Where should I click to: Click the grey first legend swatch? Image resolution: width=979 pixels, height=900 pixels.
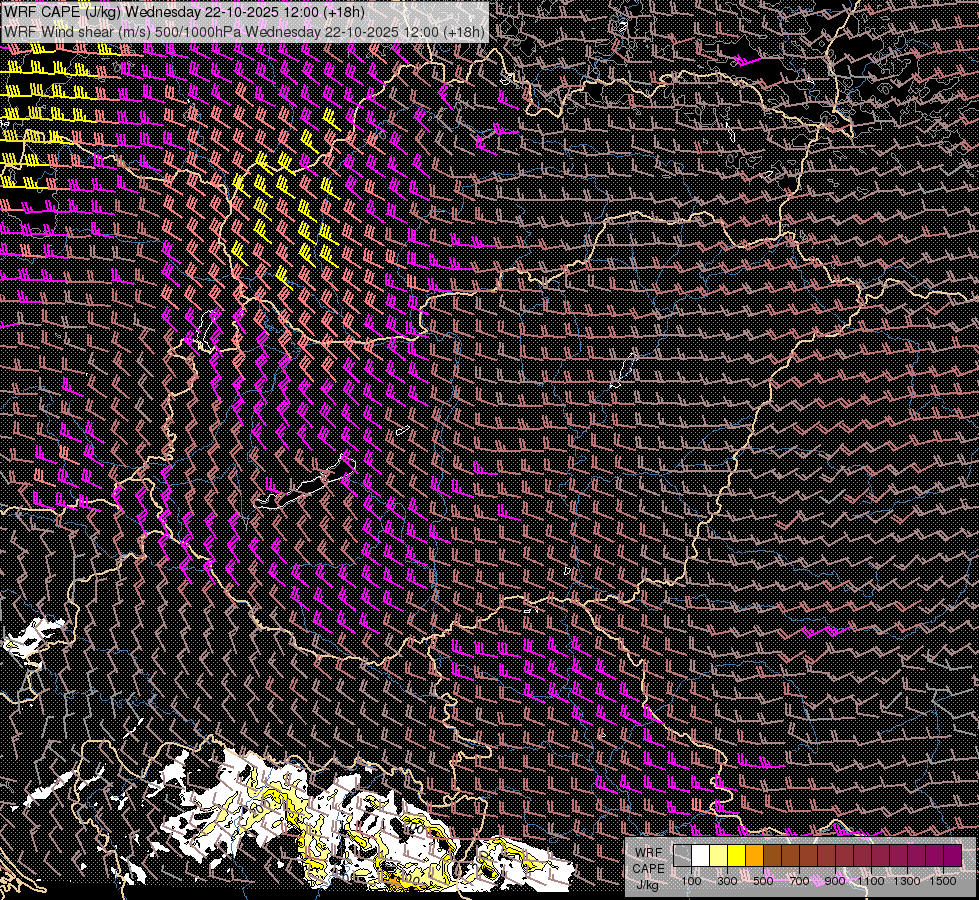[682, 855]
